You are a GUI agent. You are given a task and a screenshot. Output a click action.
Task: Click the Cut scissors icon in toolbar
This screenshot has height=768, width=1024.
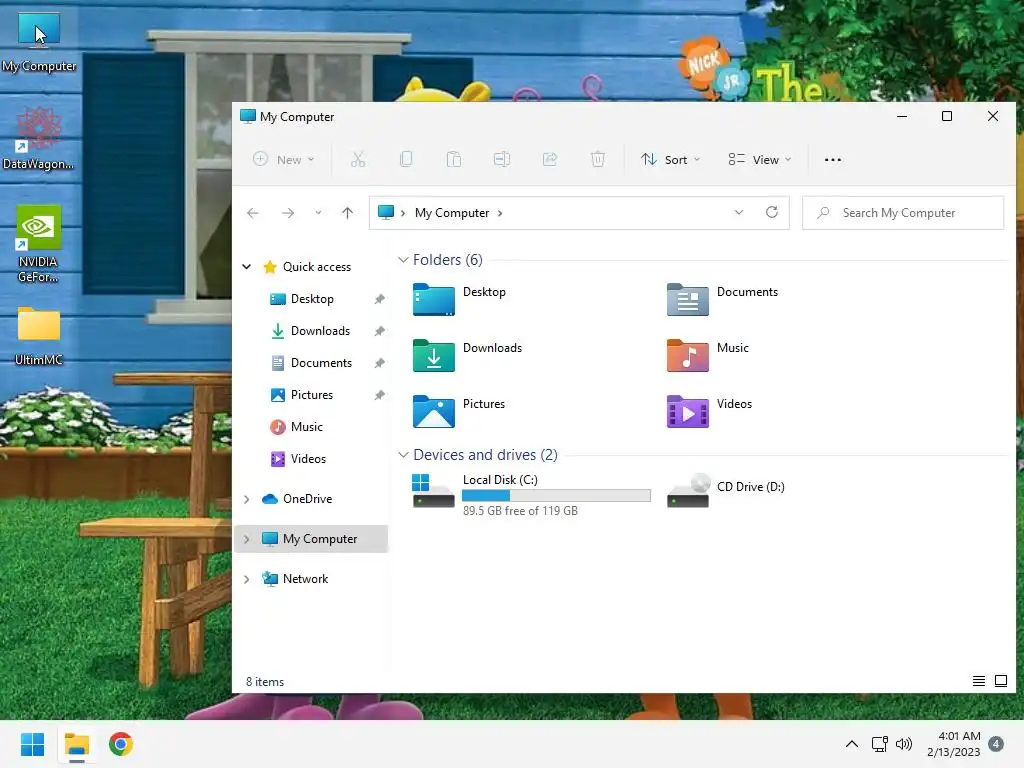358,159
